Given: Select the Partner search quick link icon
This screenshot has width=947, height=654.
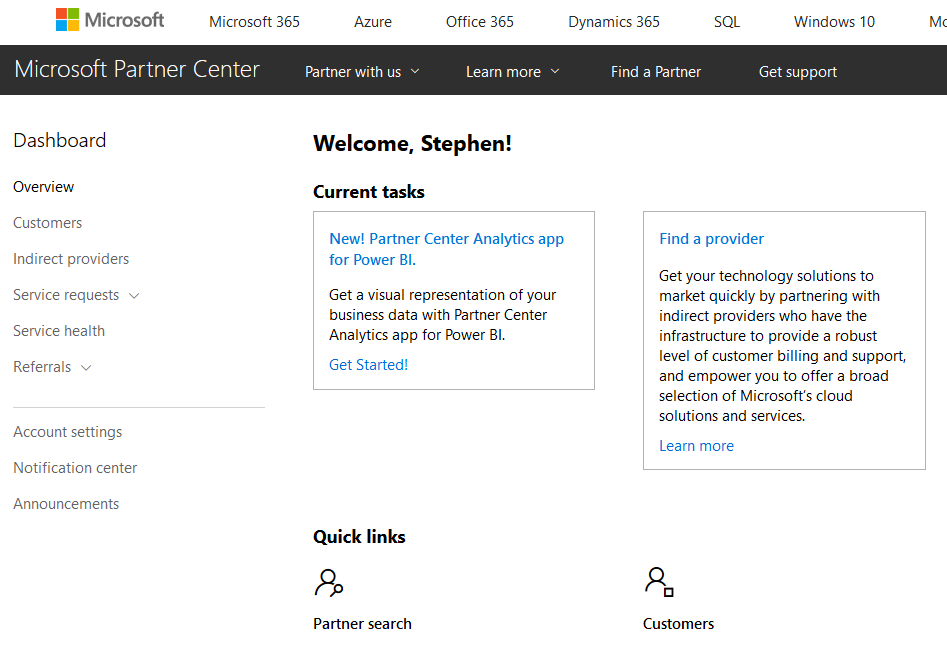Looking at the screenshot, I should coord(329,582).
